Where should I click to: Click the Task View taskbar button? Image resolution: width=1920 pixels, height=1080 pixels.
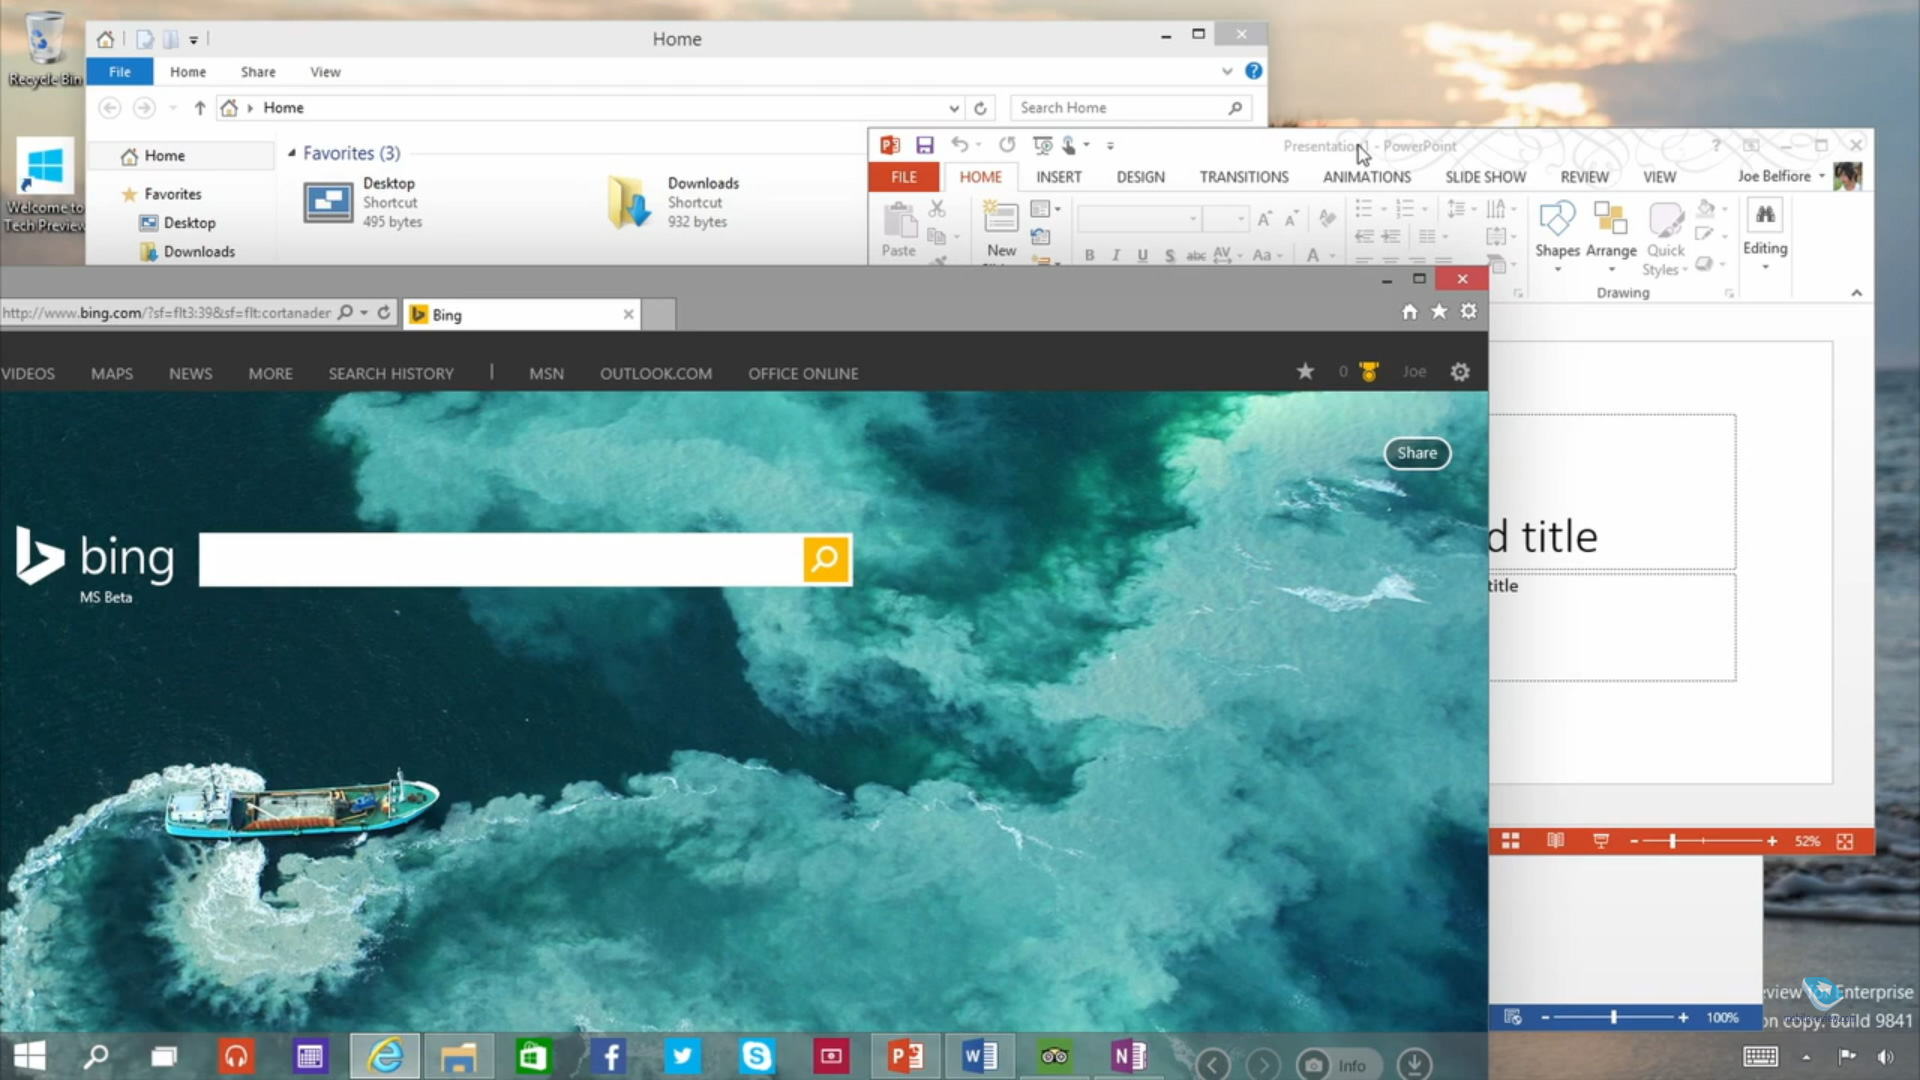[x=164, y=1056]
